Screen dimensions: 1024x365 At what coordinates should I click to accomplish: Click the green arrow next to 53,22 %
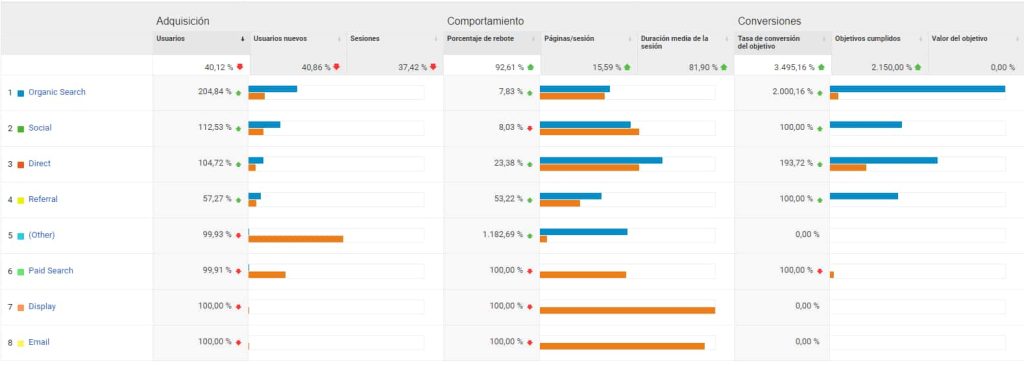530,200
